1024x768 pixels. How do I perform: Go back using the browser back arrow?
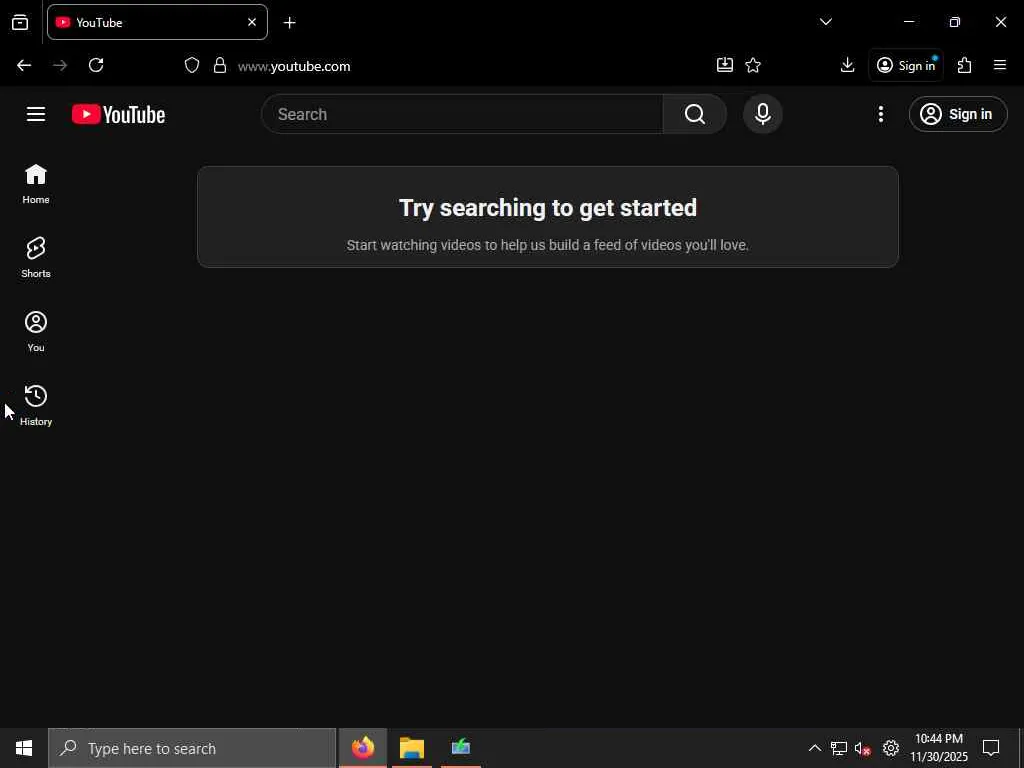pos(24,65)
